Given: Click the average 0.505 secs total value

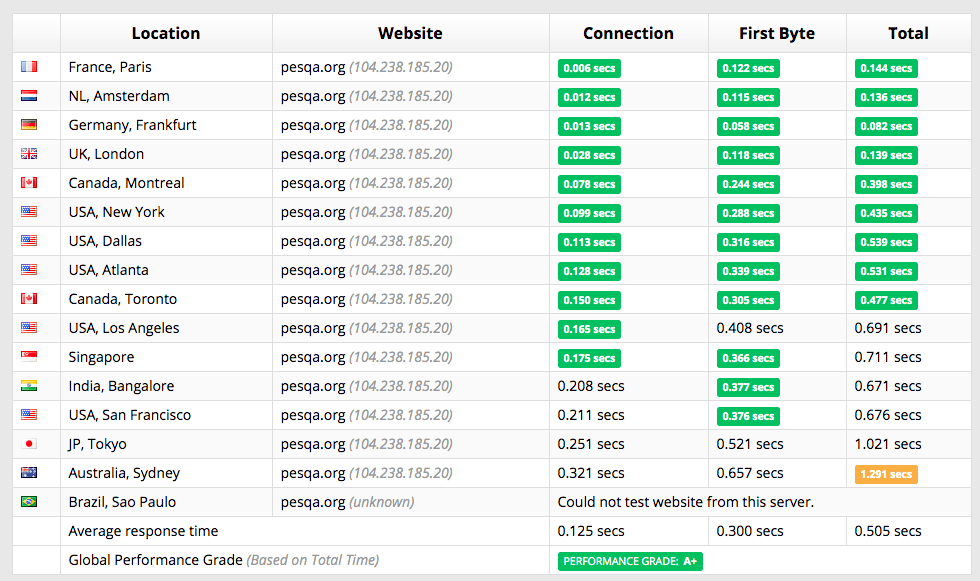Looking at the screenshot, I should (x=888, y=531).
